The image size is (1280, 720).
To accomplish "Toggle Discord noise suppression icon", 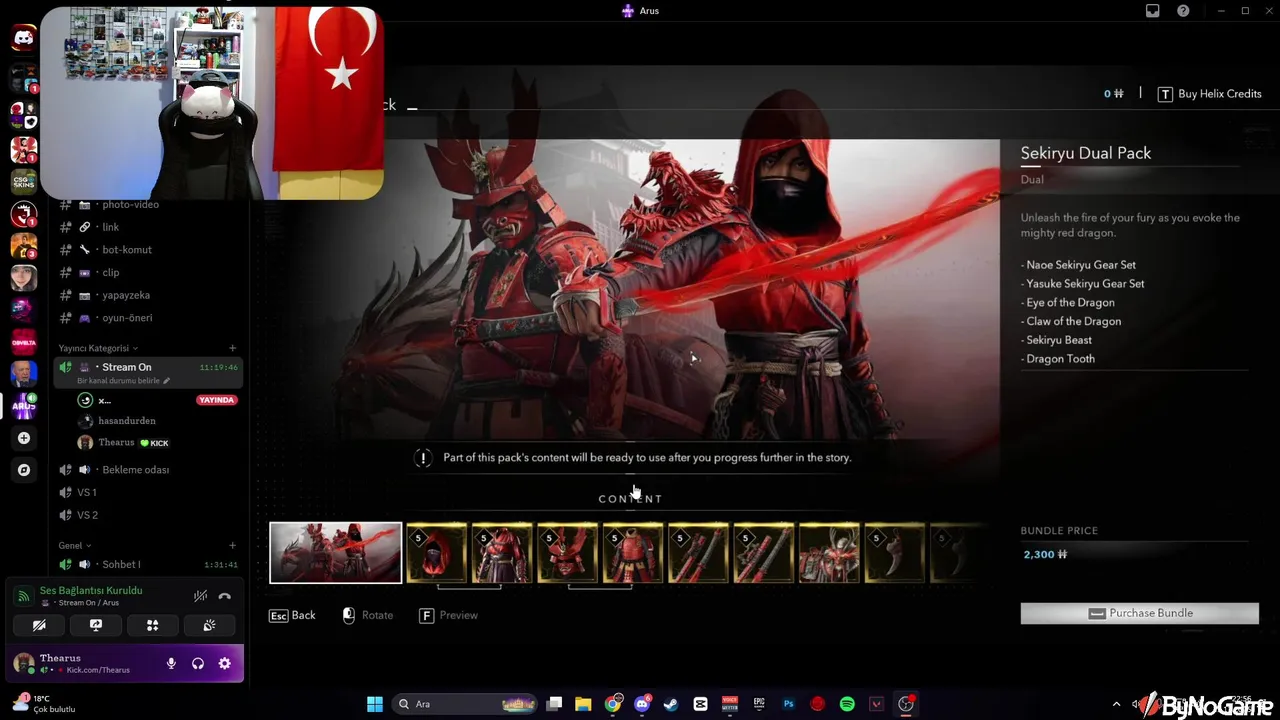I will click(200, 596).
